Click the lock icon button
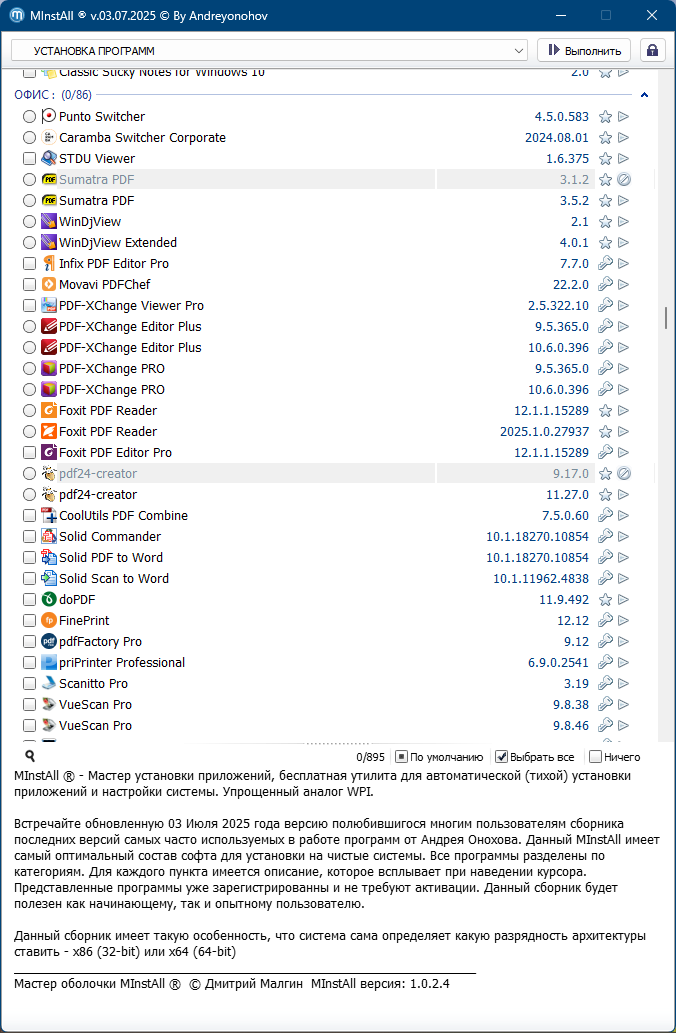 click(652, 51)
